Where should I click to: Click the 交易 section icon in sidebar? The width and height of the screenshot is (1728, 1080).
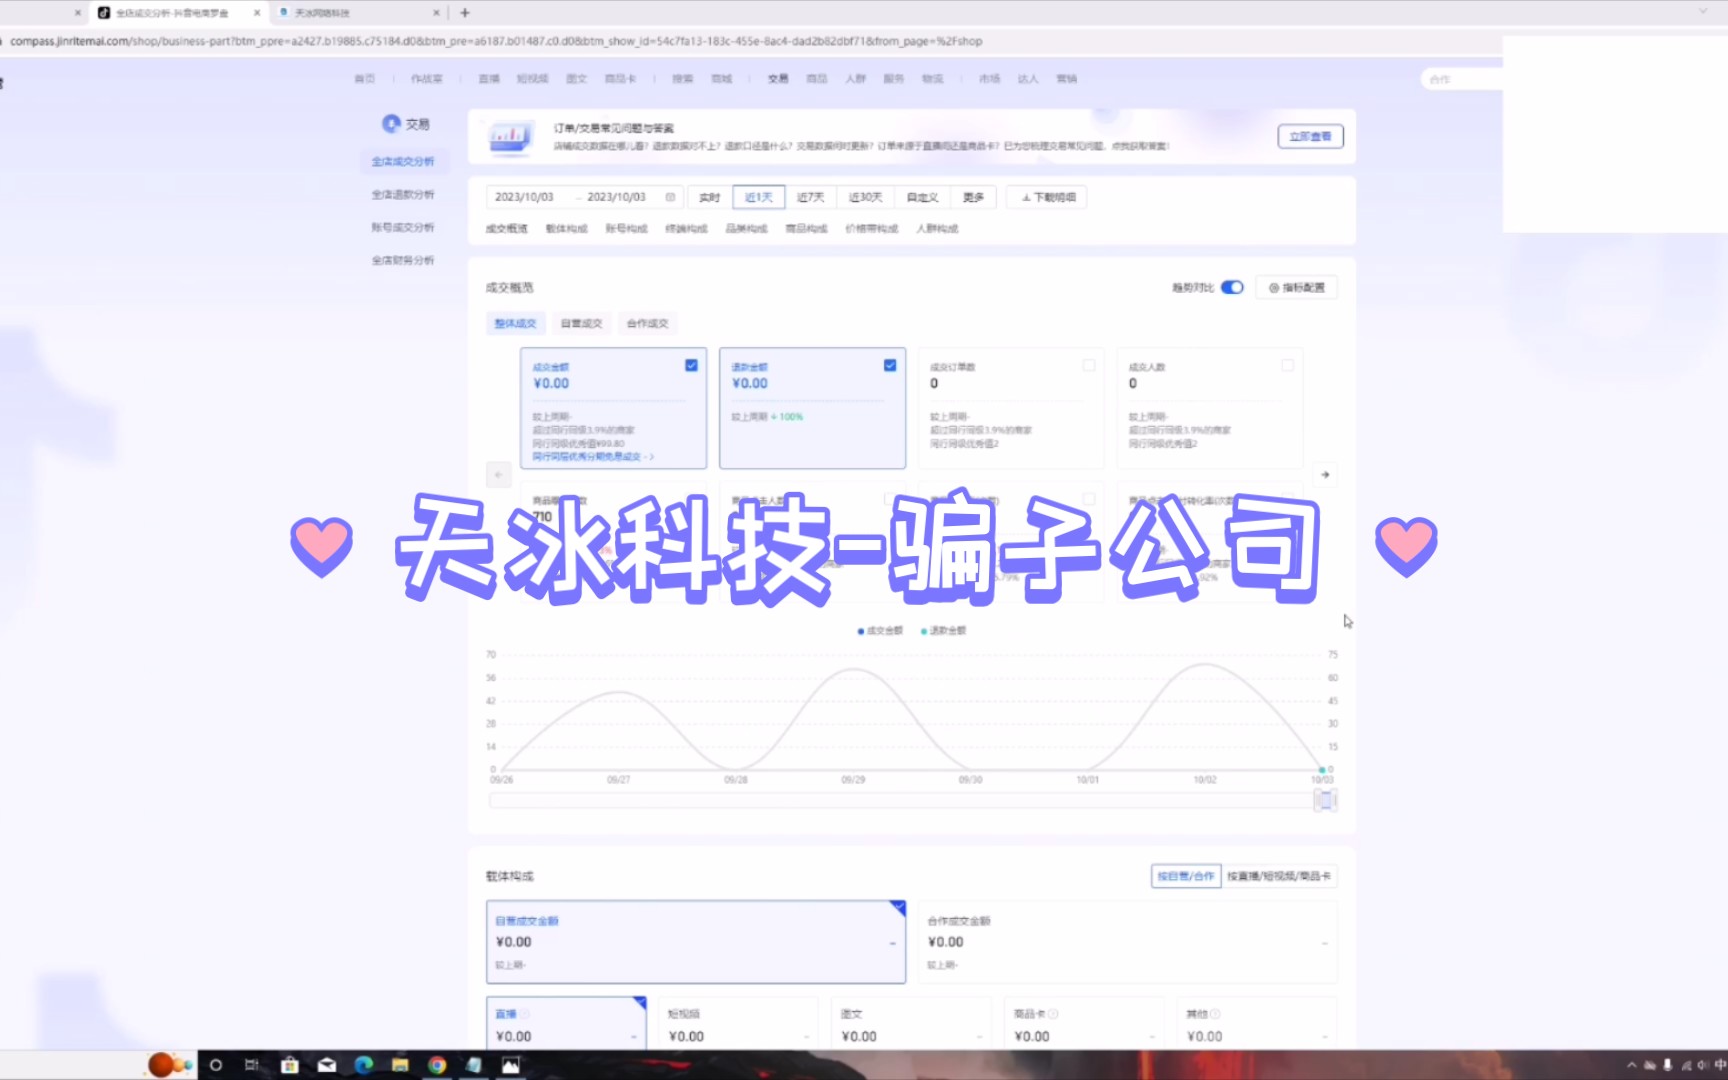tap(391, 123)
